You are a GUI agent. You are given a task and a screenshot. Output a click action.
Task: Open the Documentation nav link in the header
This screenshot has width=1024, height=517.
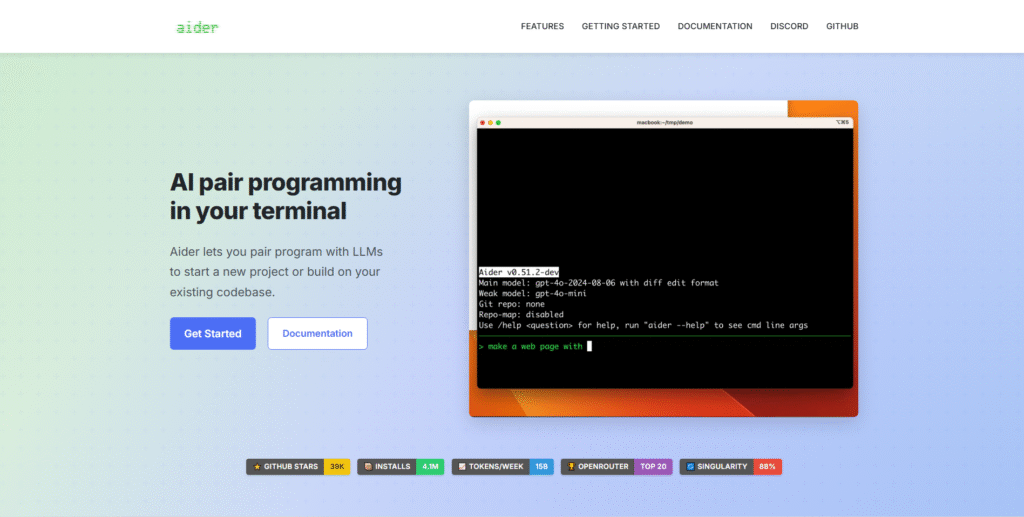[714, 26]
